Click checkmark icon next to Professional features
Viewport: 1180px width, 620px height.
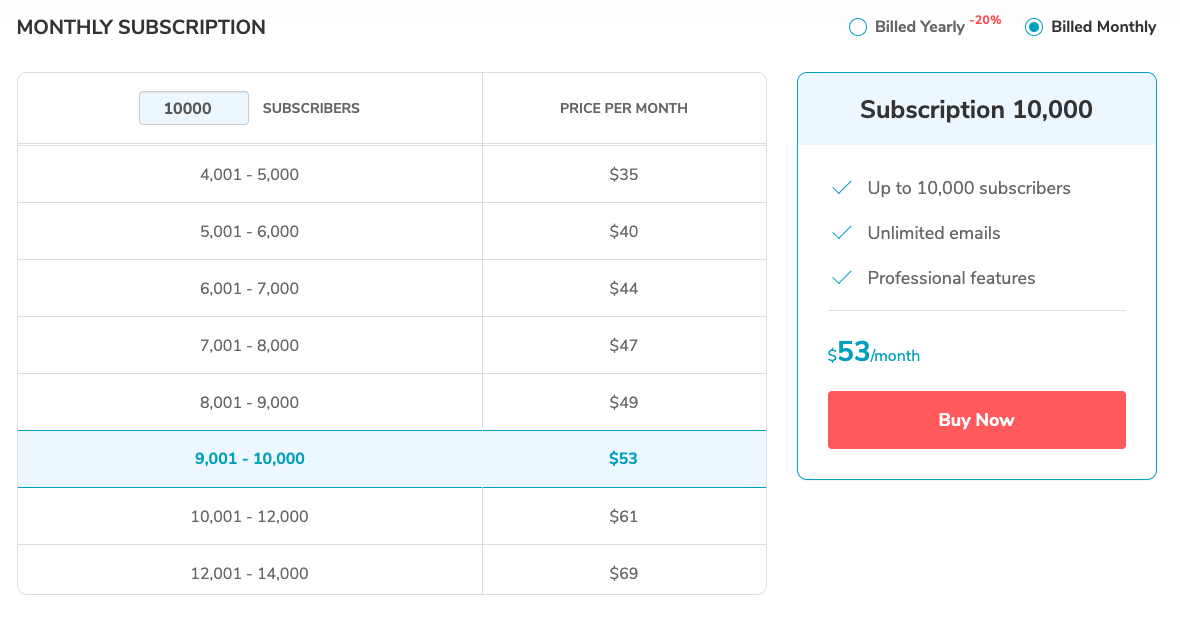[x=842, y=278]
